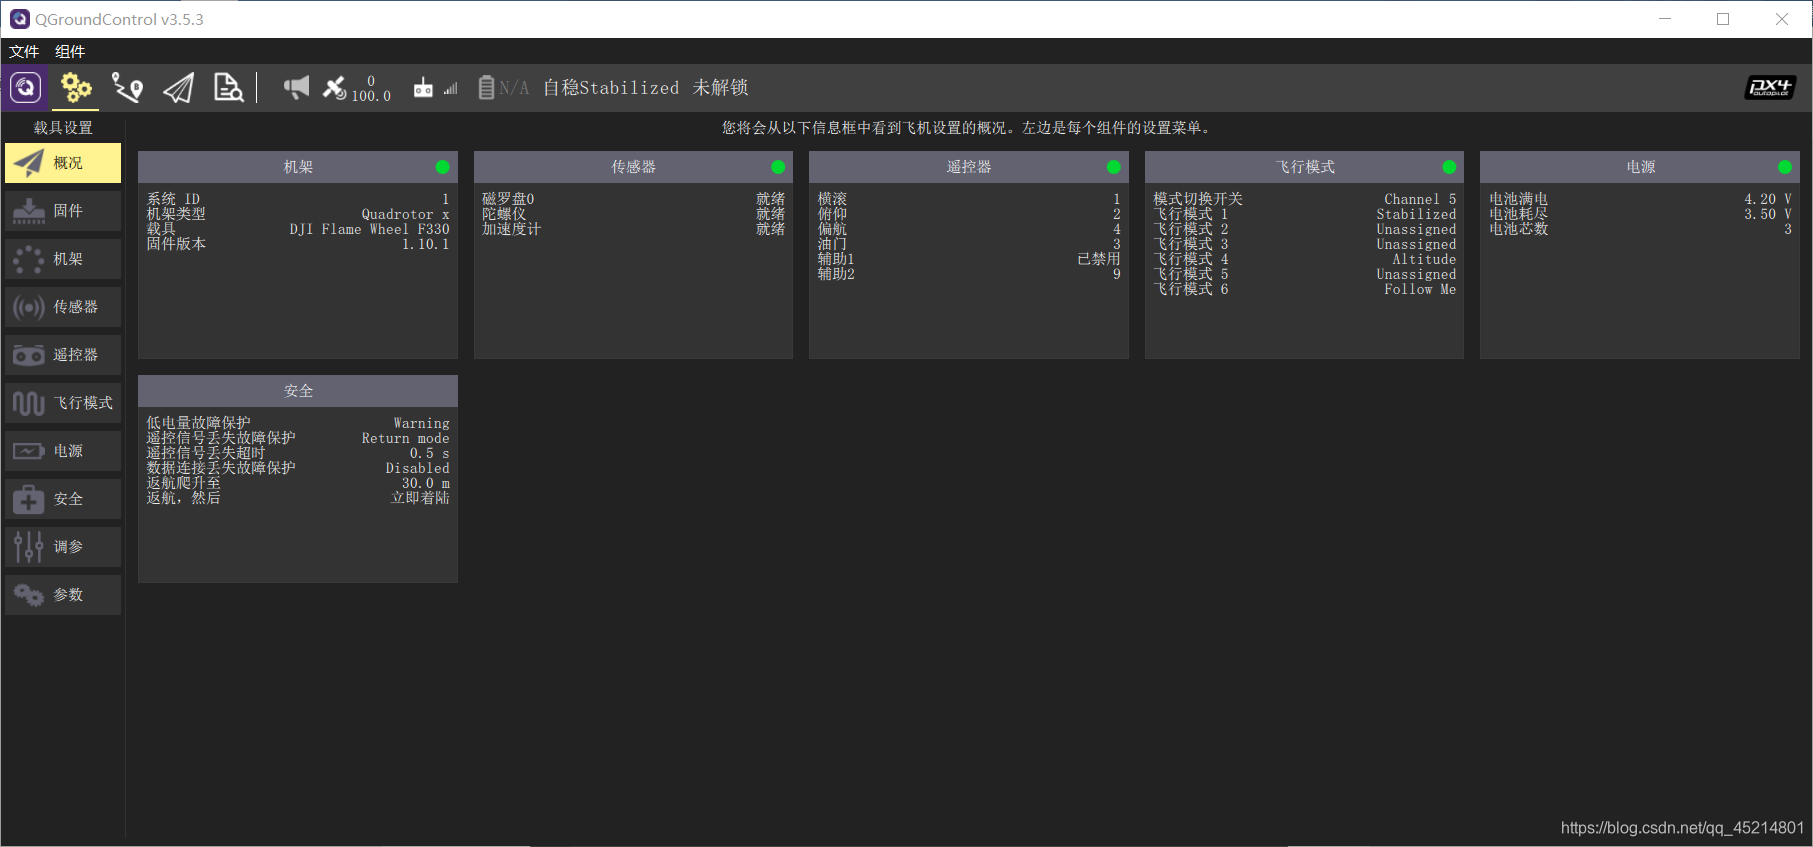Switch to Fly view paper plane icon
1813x847 pixels.
[x=178, y=88]
